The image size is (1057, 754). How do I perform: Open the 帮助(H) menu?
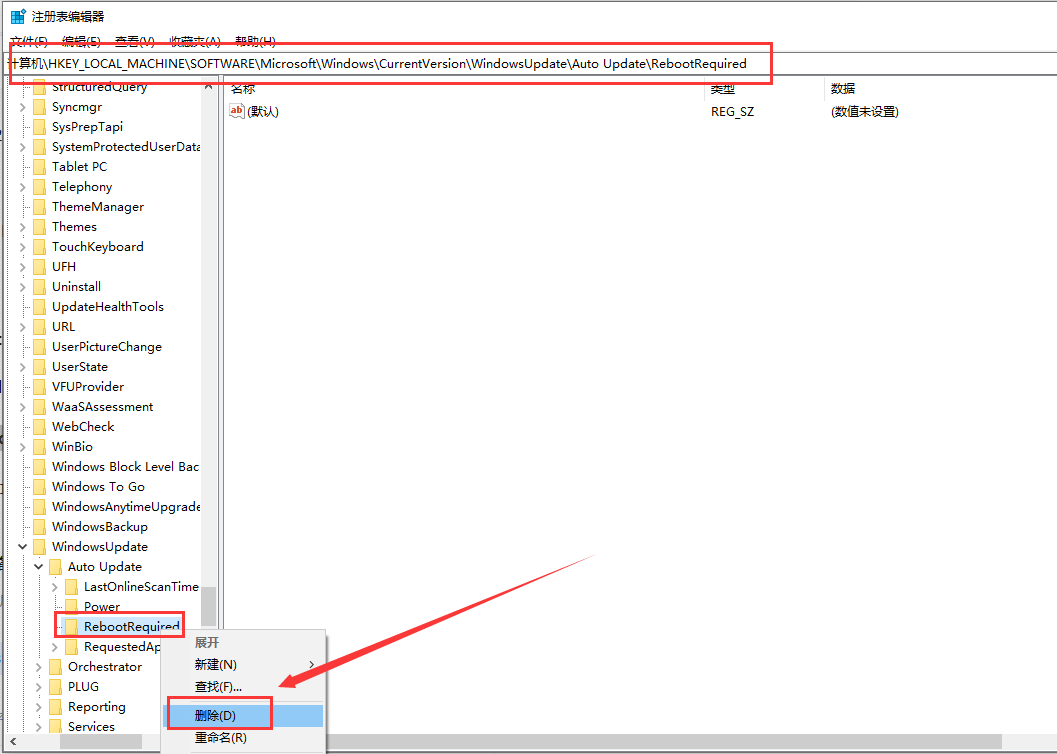(x=255, y=42)
